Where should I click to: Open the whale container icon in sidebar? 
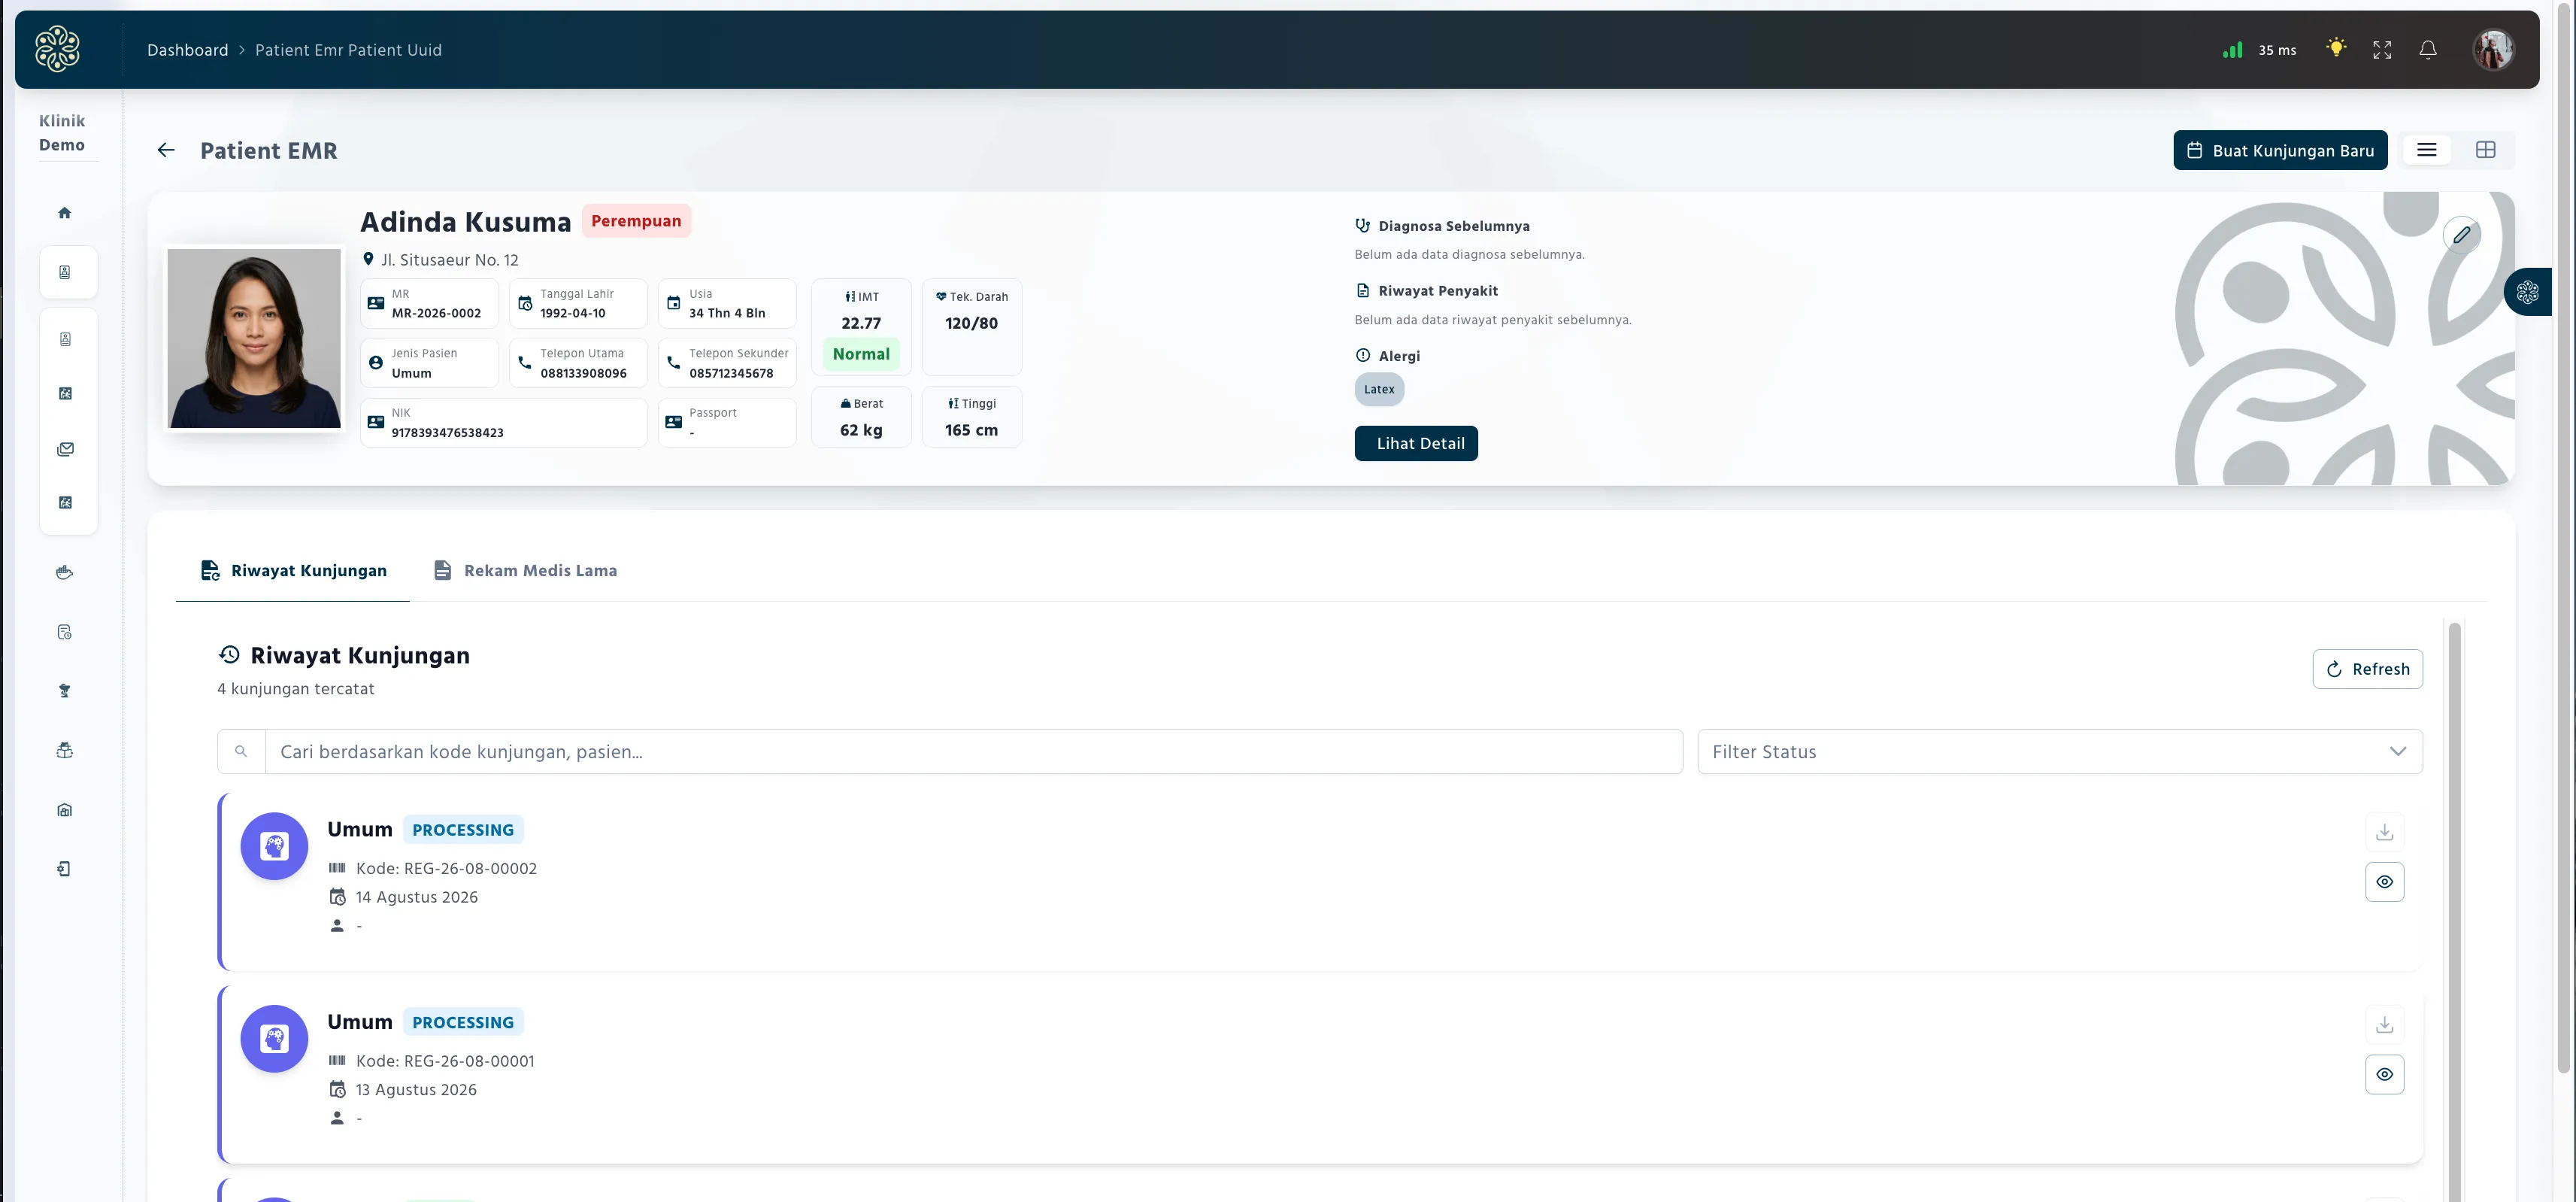tap(65, 573)
